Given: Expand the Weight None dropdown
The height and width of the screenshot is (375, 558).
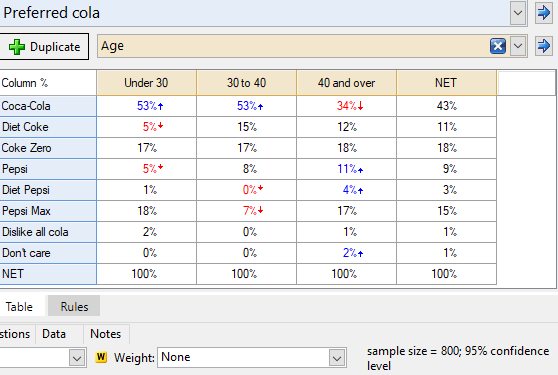Looking at the screenshot, I should pos(337,358).
